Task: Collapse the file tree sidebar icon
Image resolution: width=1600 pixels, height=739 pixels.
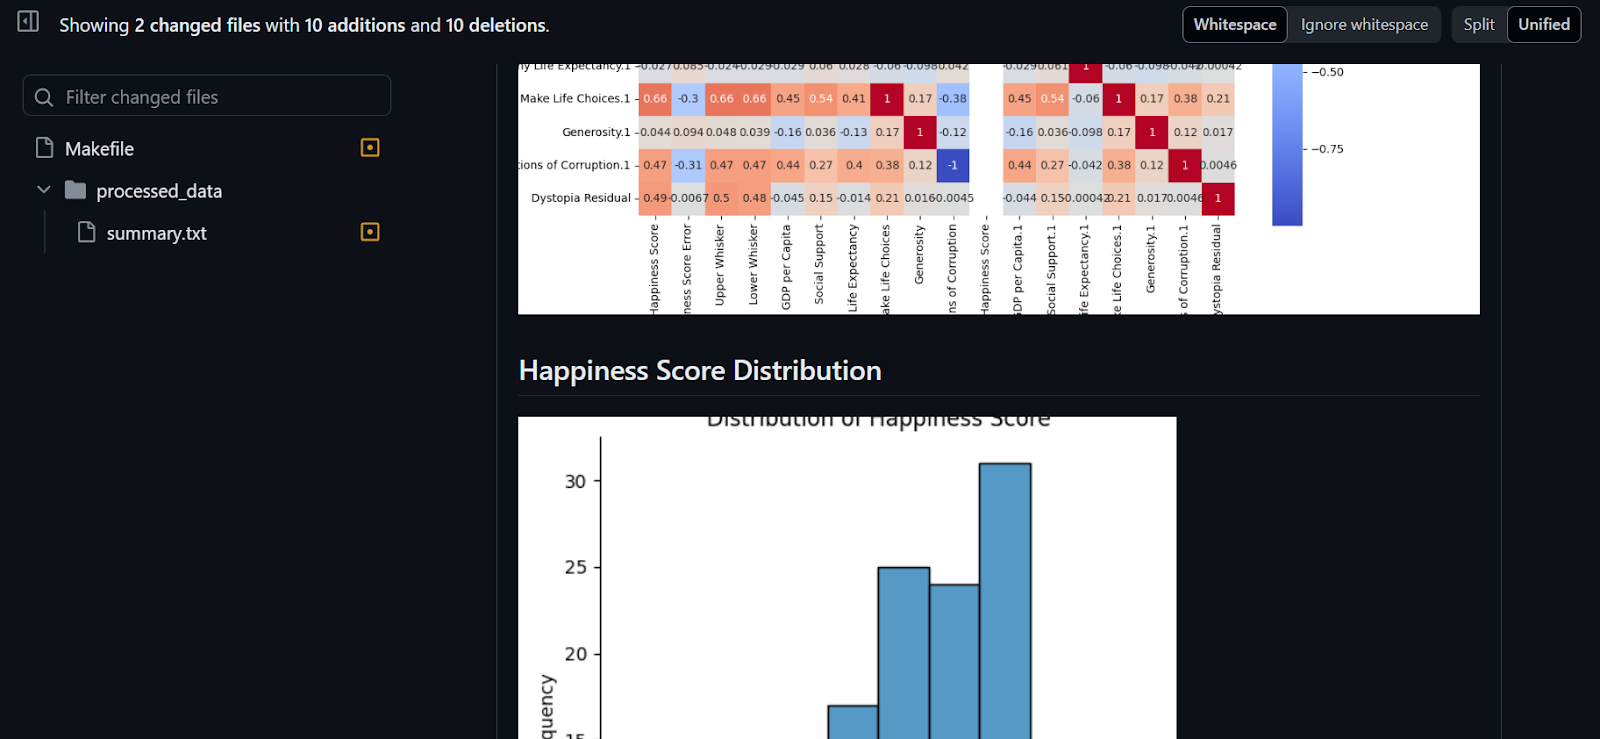Action: (x=28, y=21)
